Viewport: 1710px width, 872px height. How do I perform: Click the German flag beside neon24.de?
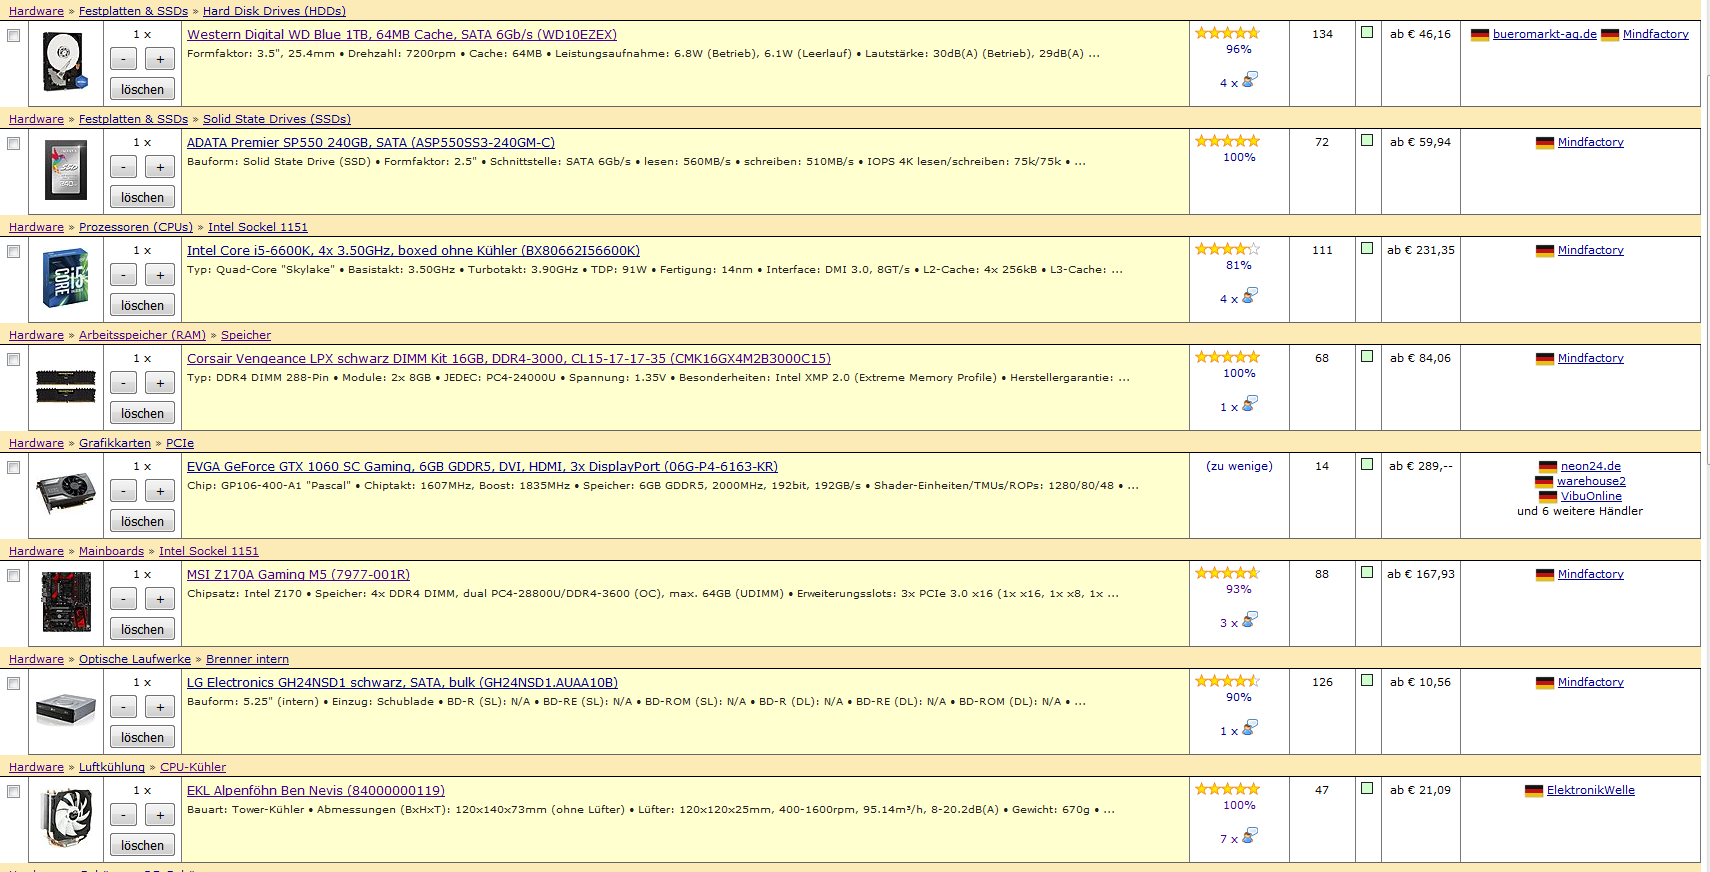click(x=1548, y=467)
